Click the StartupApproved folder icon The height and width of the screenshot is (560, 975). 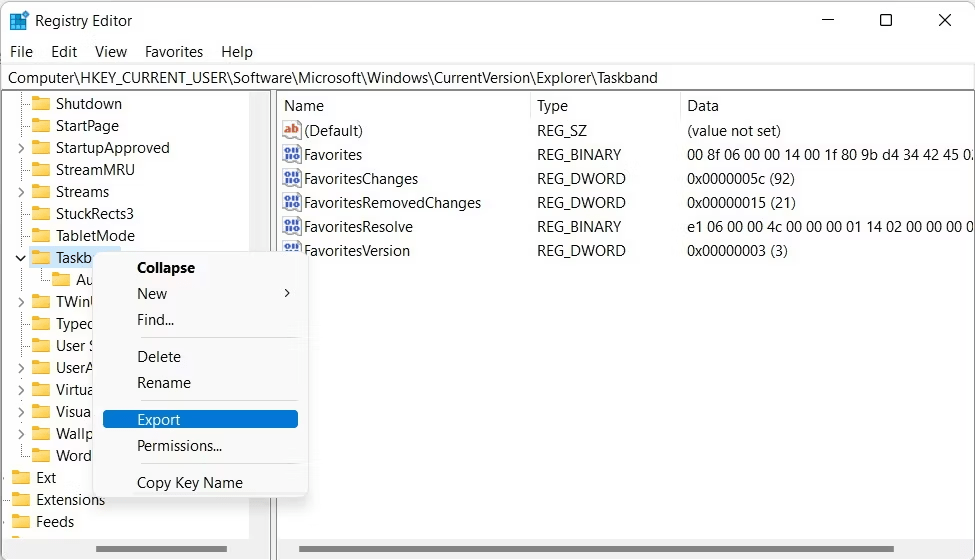(x=41, y=147)
